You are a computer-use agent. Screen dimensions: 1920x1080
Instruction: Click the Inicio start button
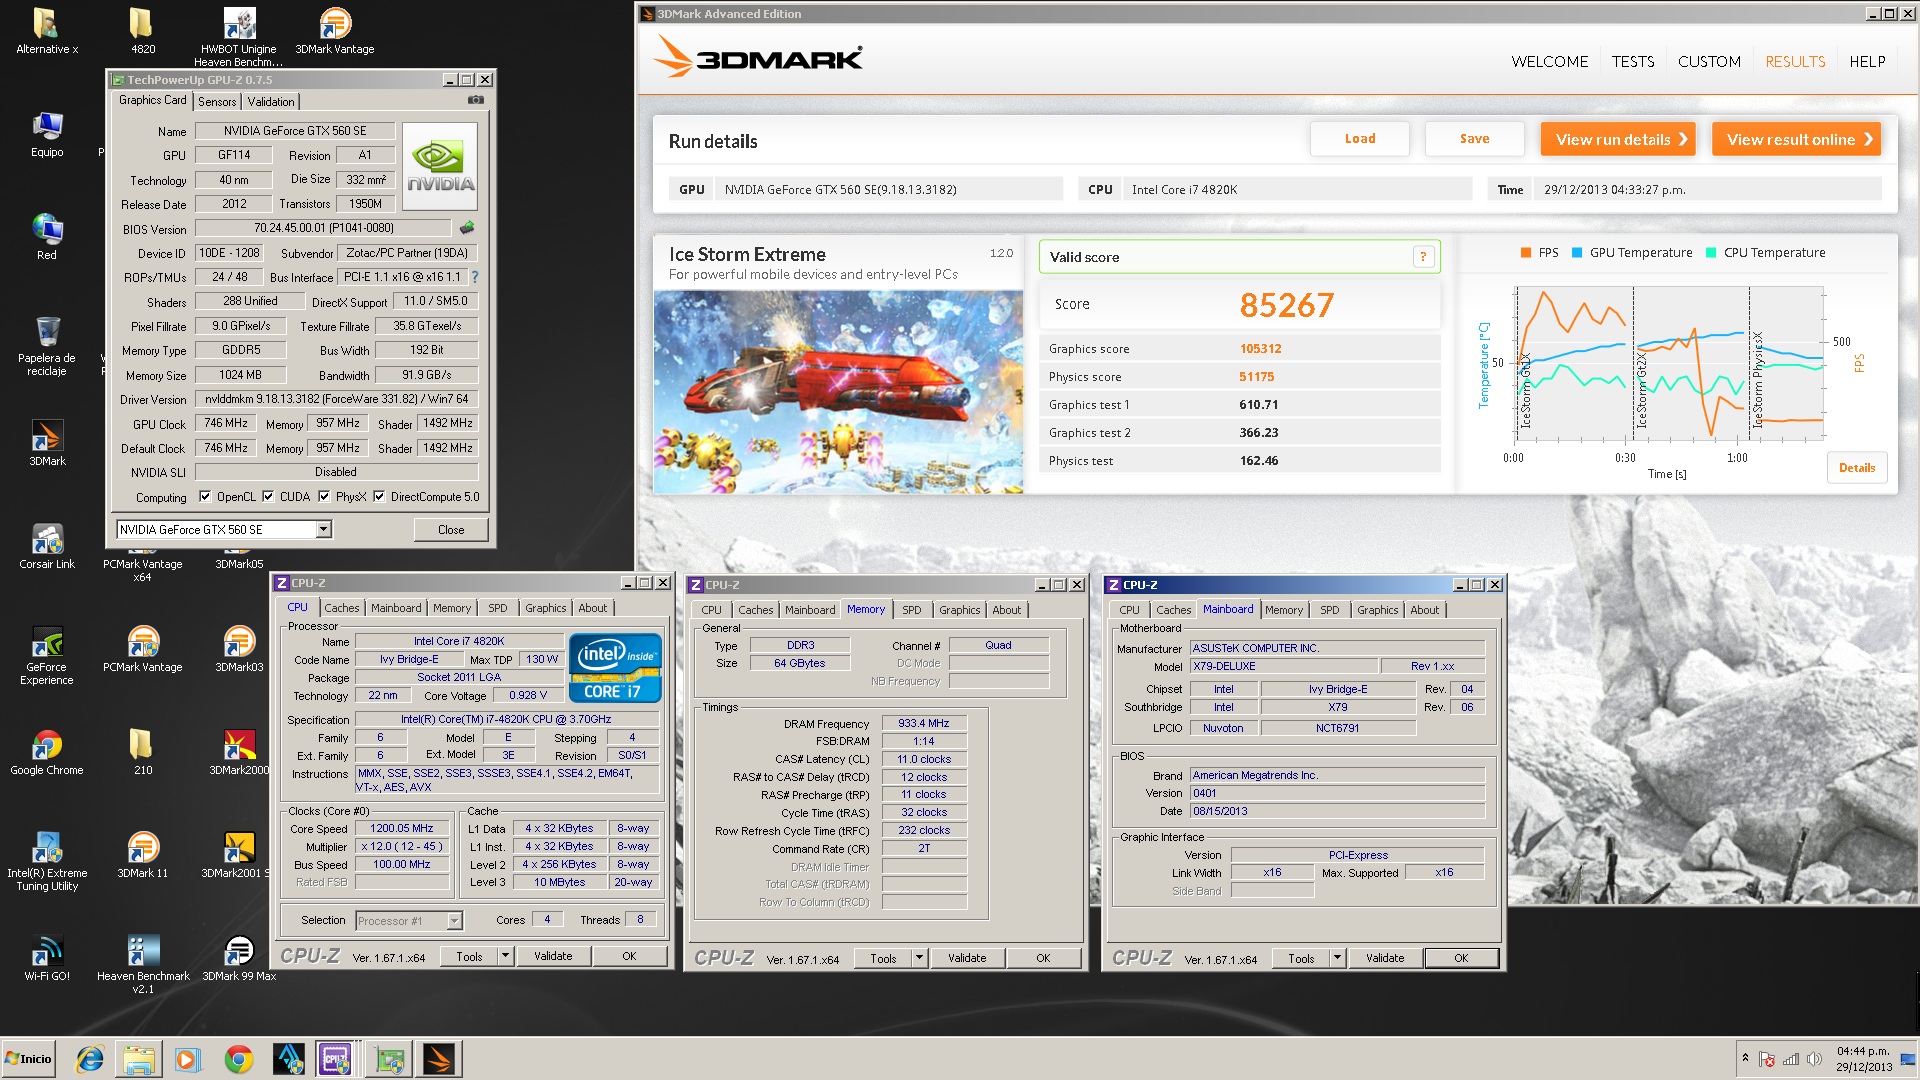[29, 1059]
